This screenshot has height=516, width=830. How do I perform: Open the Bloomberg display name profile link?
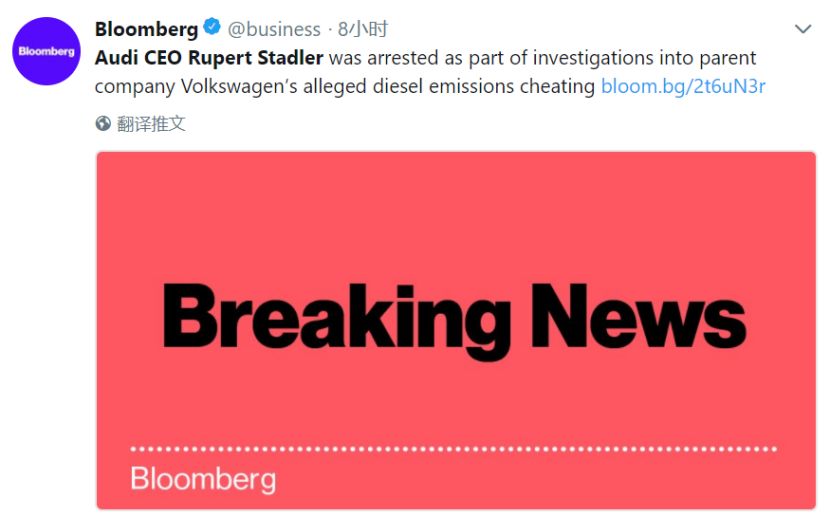pos(146,29)
